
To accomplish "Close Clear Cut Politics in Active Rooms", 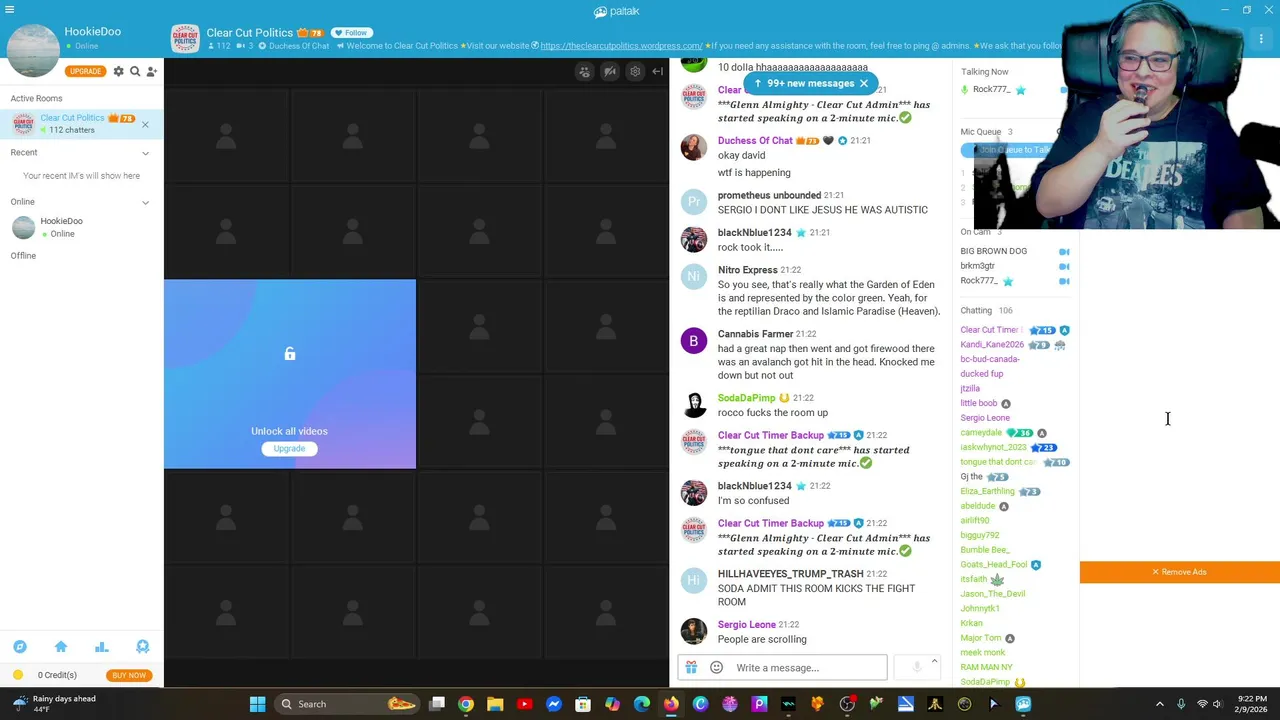I will coord(145,124).
